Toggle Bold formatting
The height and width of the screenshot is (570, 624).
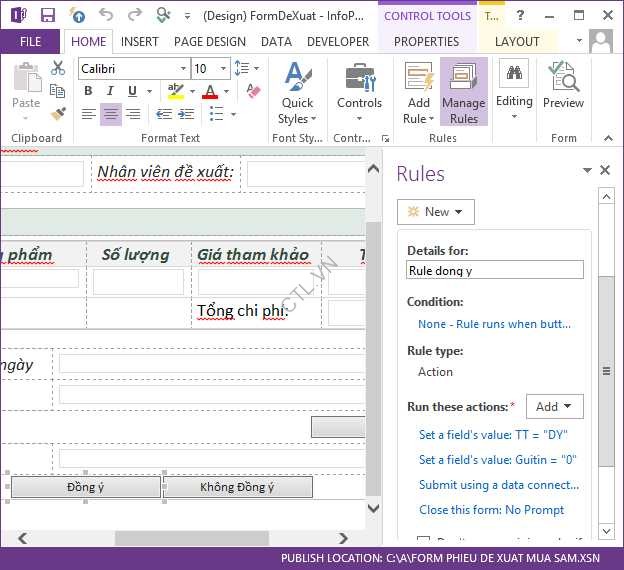[x=88, y=92]
